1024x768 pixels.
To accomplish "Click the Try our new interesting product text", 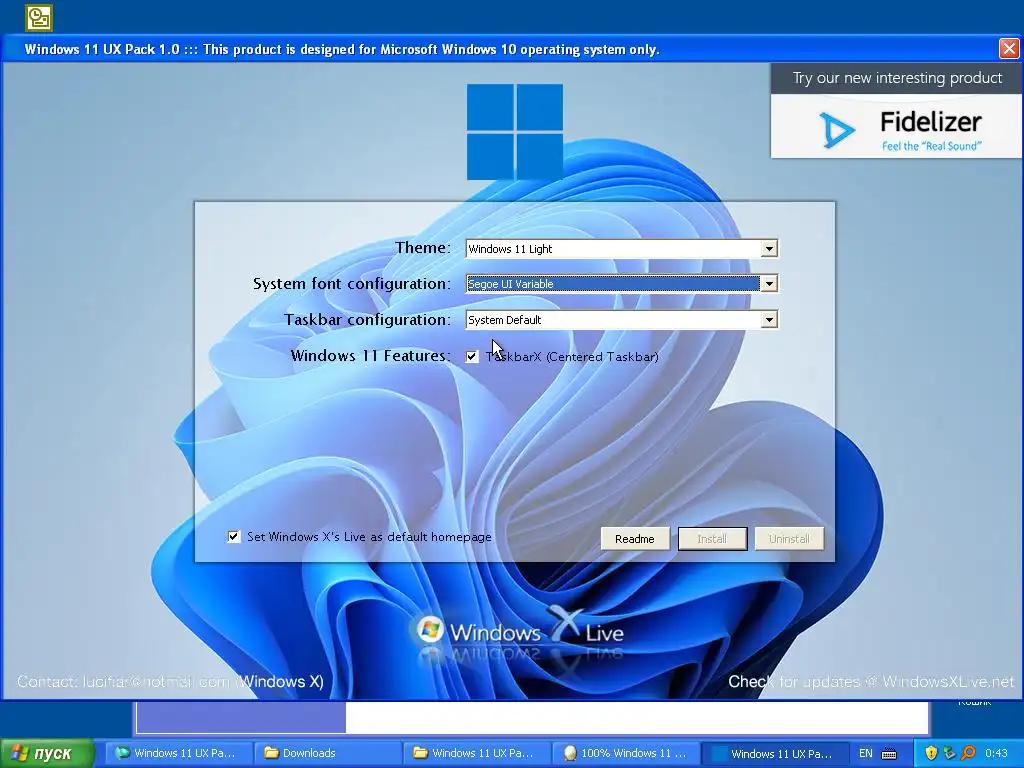I will 897,78.
